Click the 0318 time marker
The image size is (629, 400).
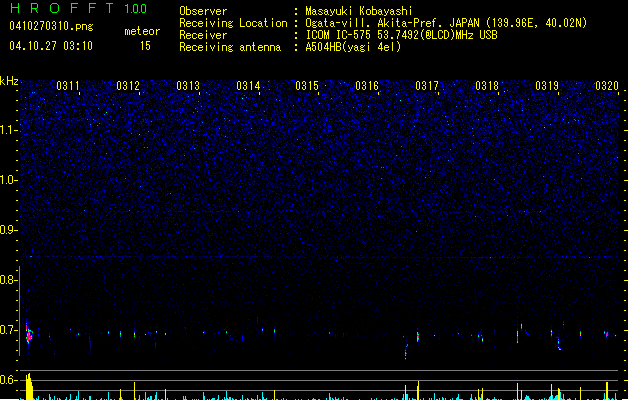(487, 86)
